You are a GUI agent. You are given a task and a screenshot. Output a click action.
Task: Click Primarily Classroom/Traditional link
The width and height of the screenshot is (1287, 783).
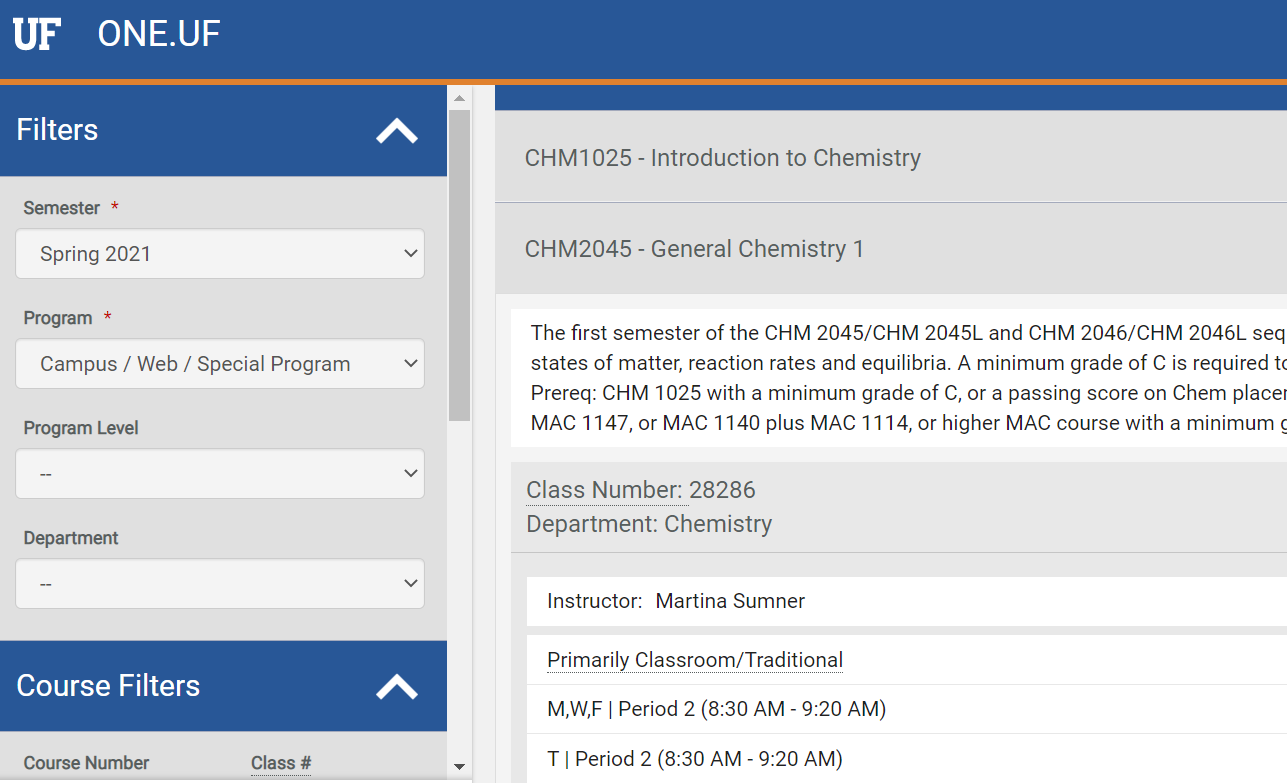pyautogui.click(x=695, y=660)
